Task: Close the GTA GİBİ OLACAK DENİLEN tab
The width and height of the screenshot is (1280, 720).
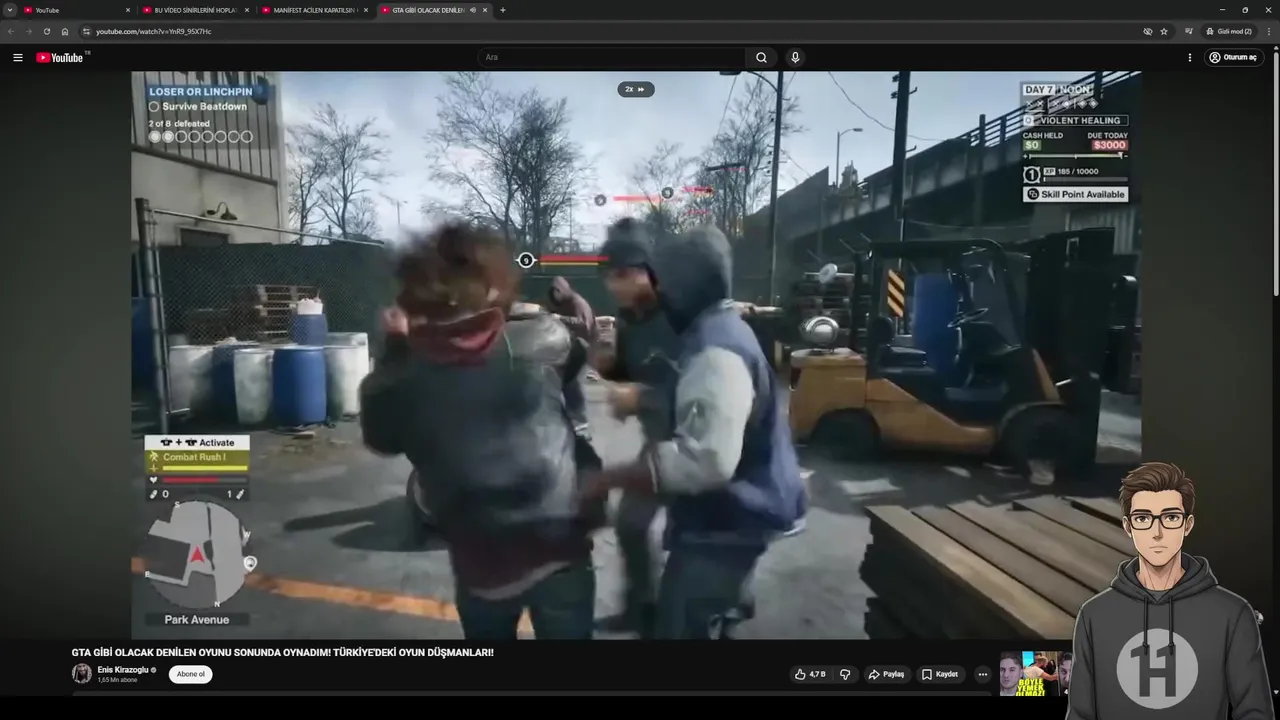Action: [485, 10]
